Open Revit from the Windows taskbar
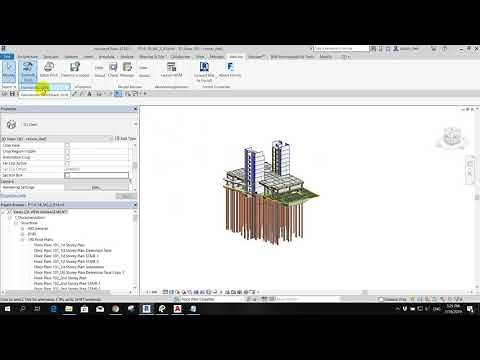This screenshot has width=480, height=360. click(x=146, y=309)
